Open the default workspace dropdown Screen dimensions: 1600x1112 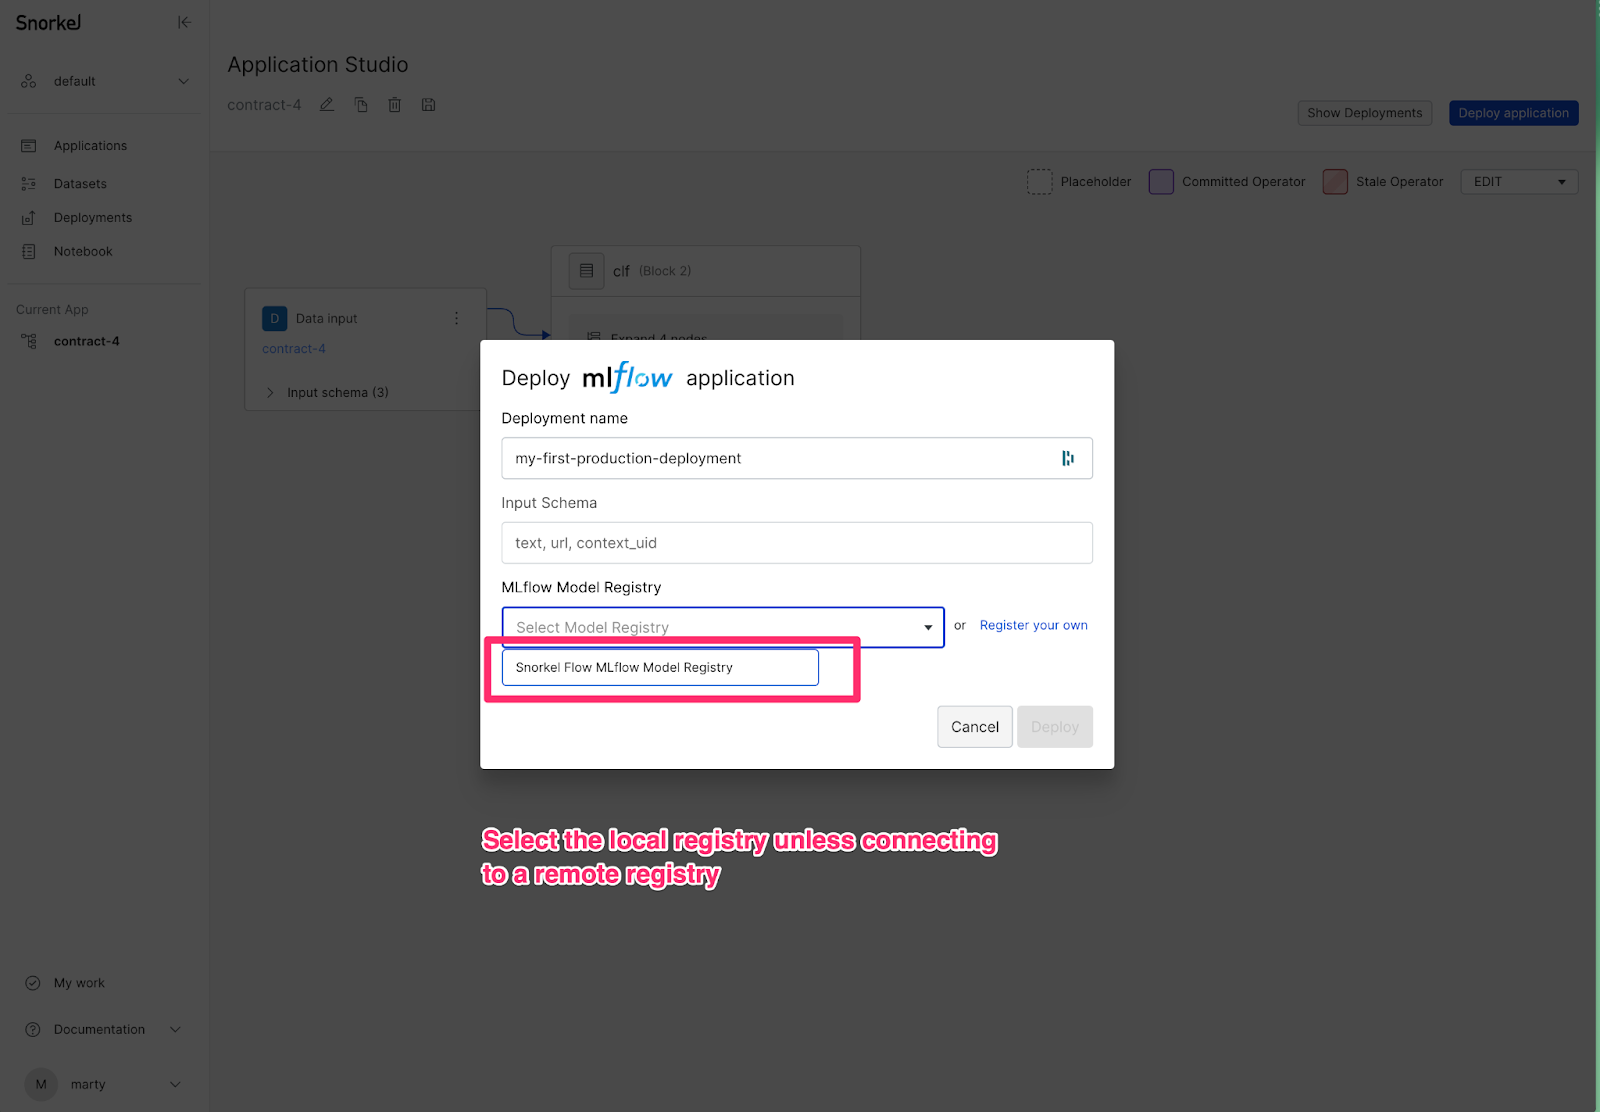click(105, 81)
